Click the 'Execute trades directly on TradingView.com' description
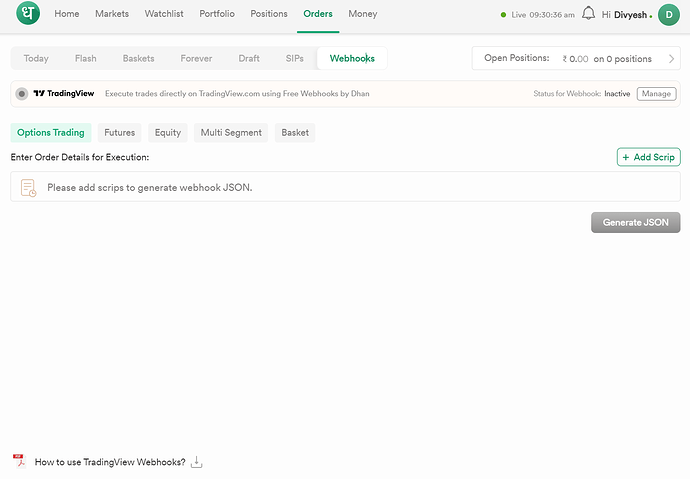This screenshot has width=690, height=479. (237, 93)
